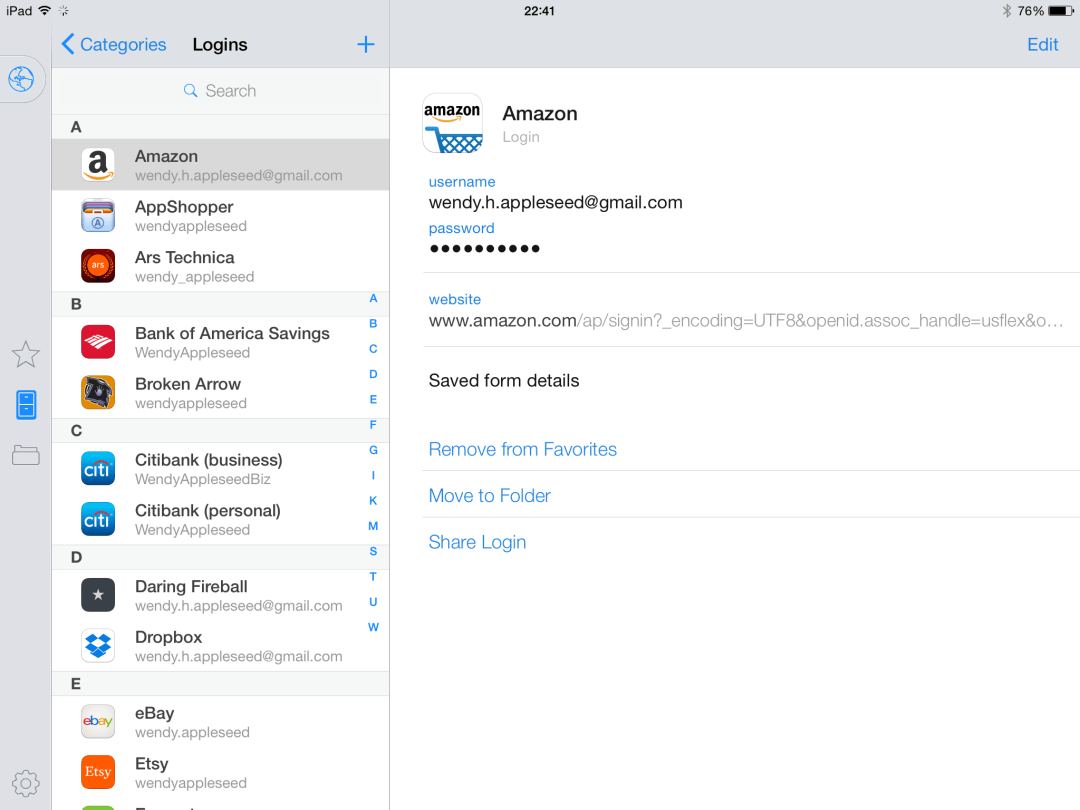Screen dimensions: 1080x810
Task: Choose Move to Folder
Action: click(490, 496)
